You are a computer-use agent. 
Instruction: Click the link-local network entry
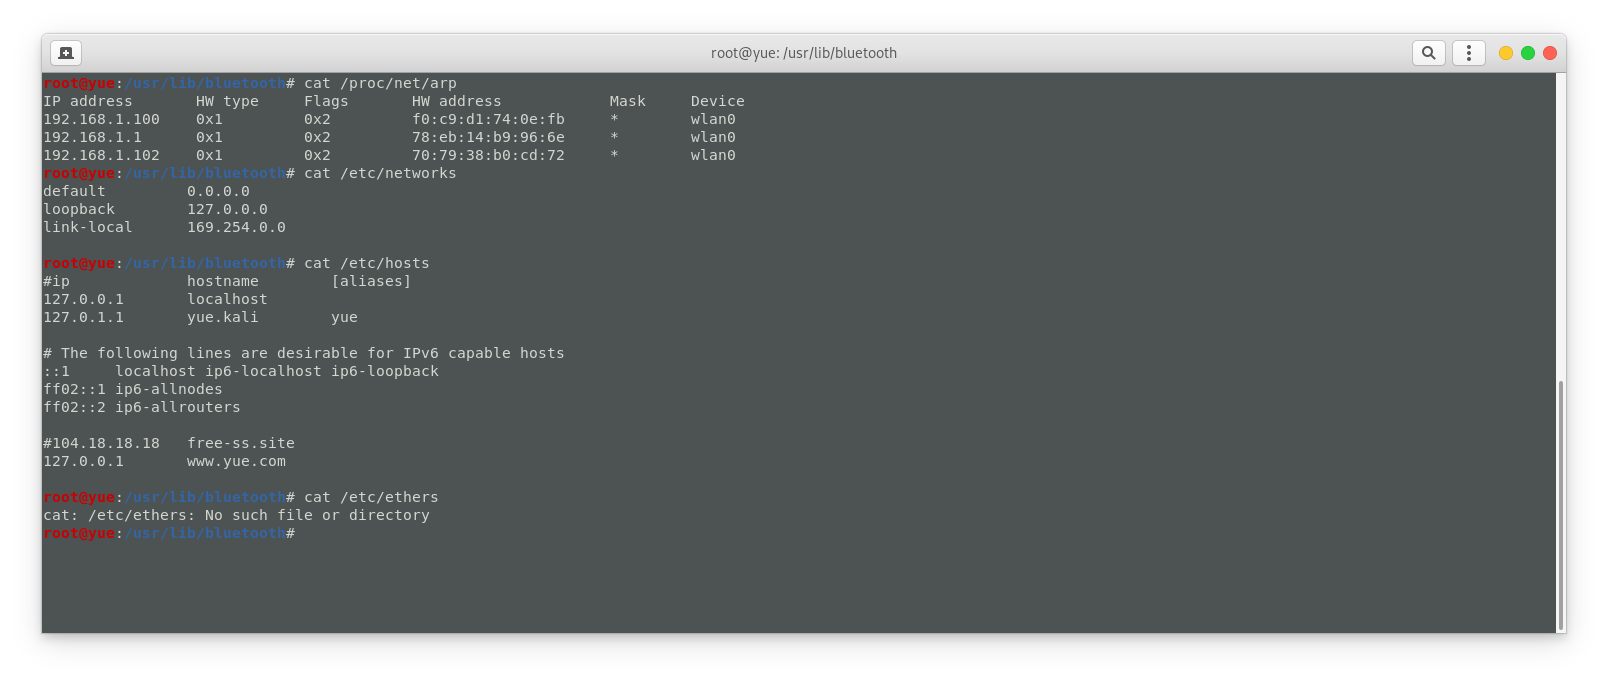click(164, 227)
